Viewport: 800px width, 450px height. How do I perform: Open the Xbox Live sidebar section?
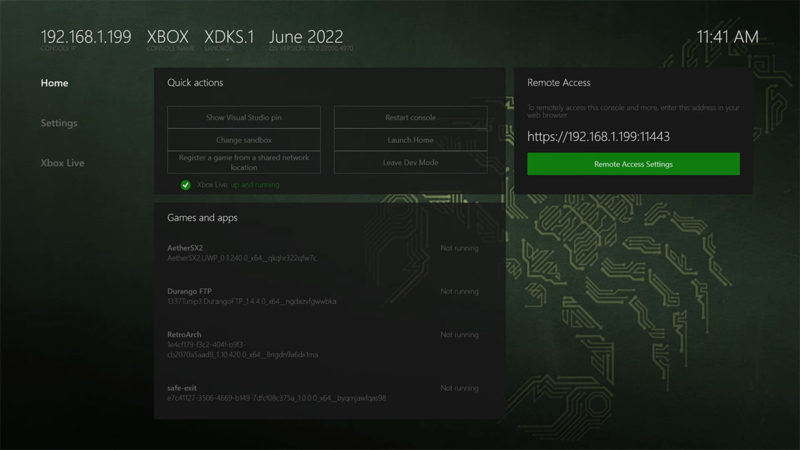click(63, 161)
